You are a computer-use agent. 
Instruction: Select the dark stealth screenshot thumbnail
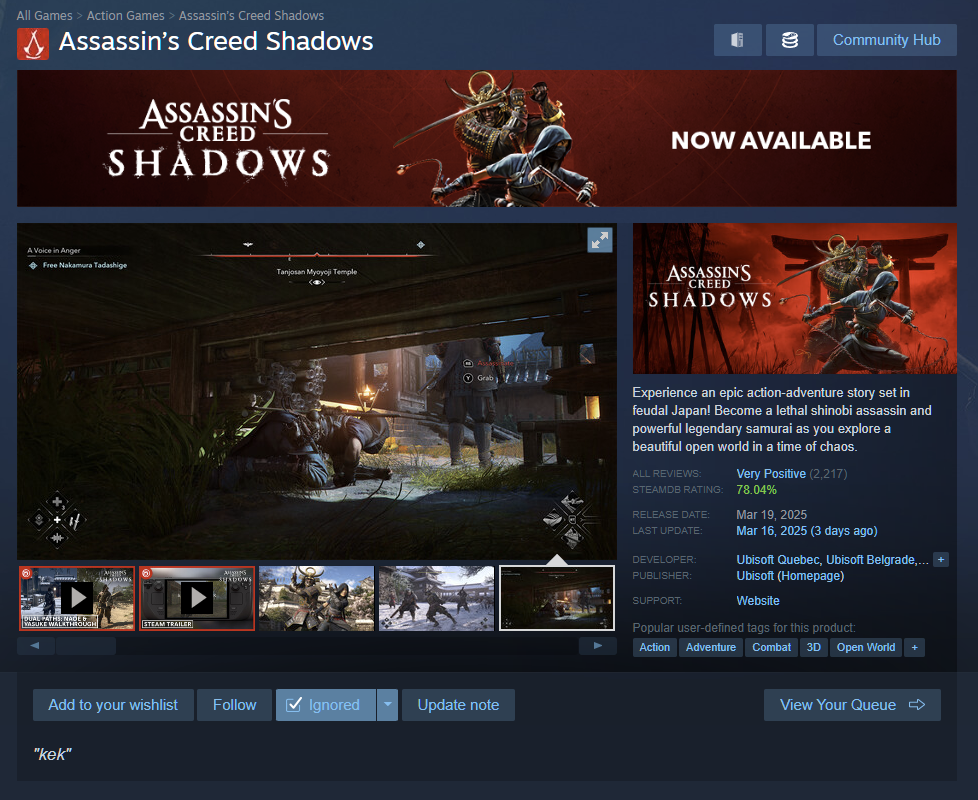tap(557, 598)
